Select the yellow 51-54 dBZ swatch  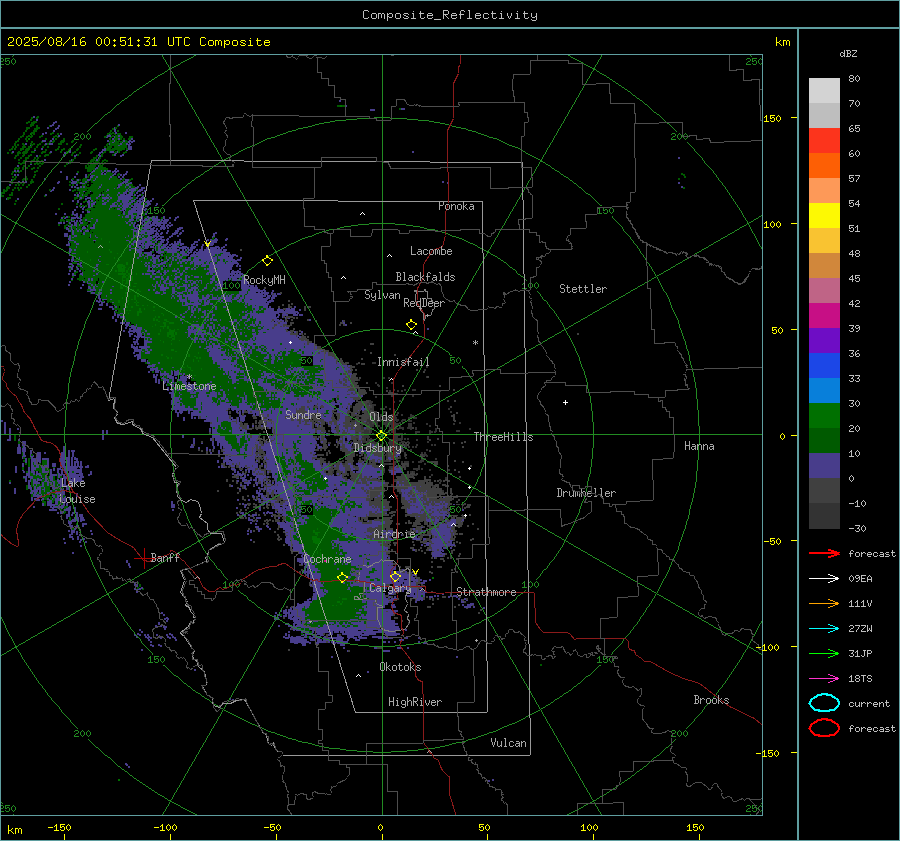[x=824, y=216]
